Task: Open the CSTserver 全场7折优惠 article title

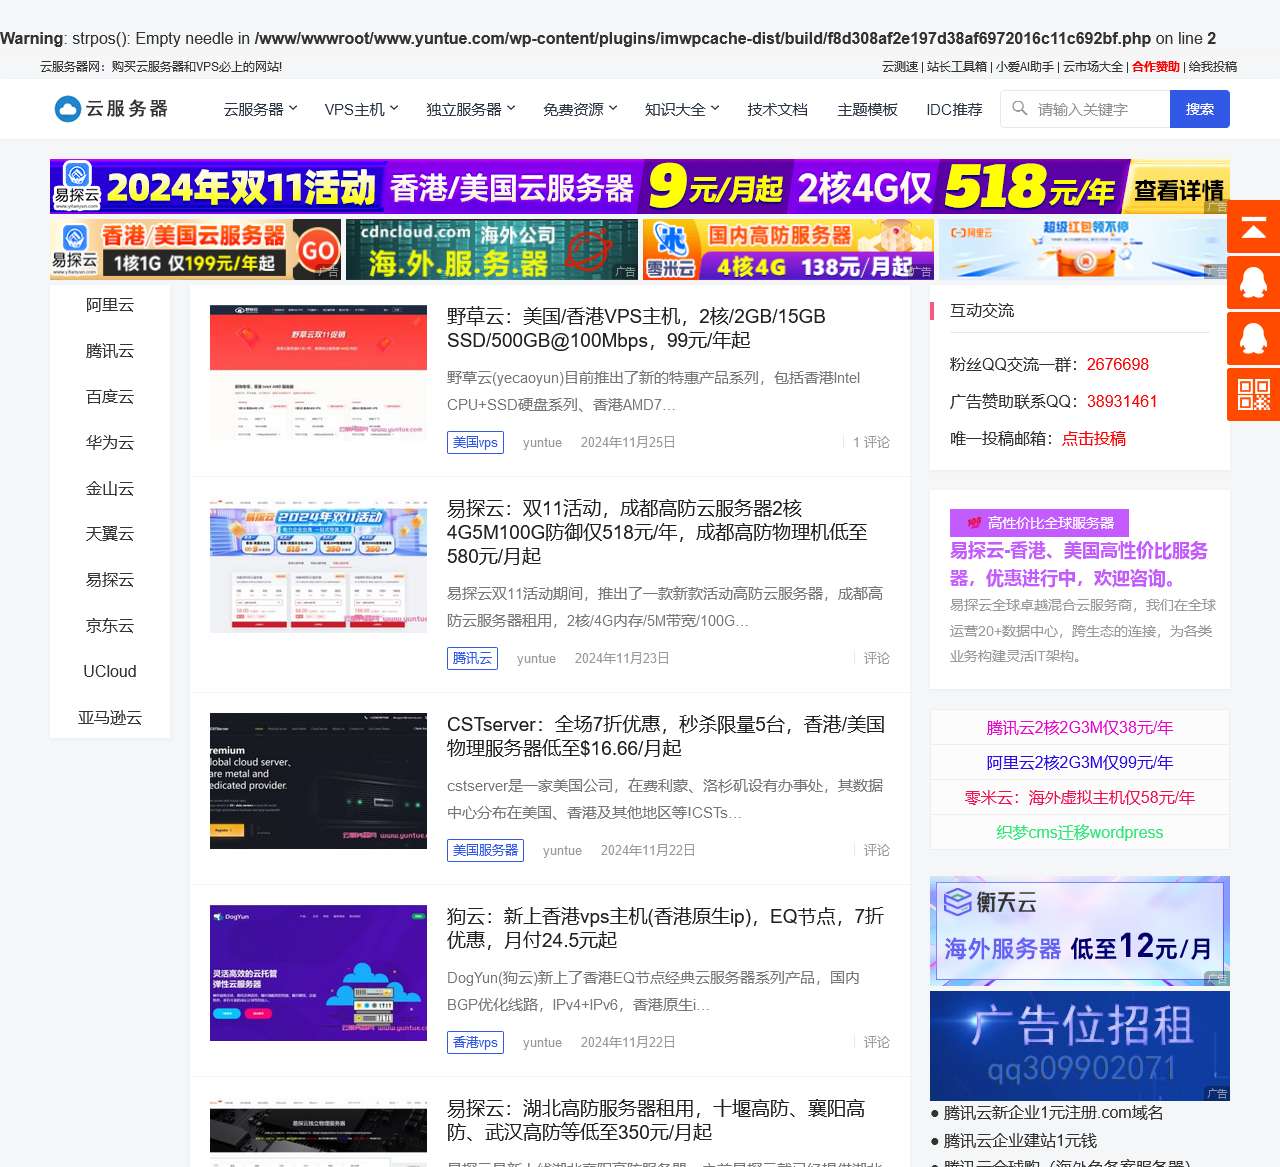Action: pyautogui.click(x=666, y=736)
